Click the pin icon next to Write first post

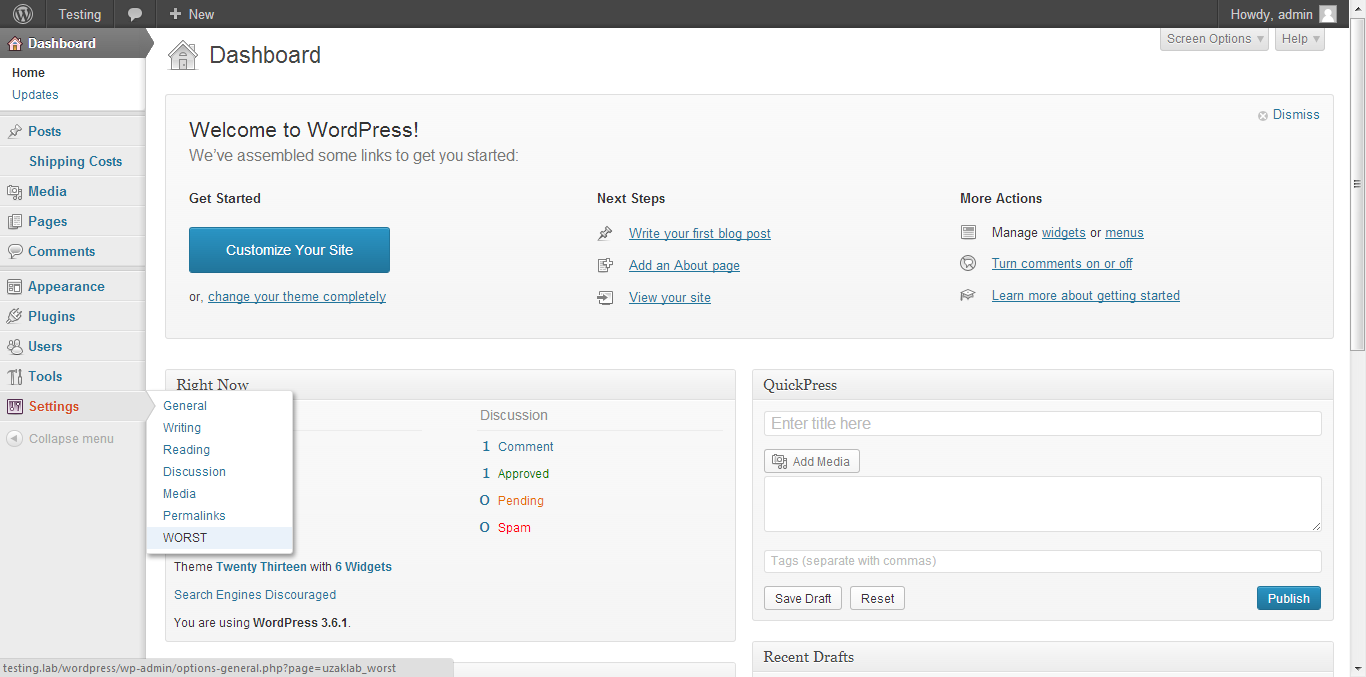pos(605,233)
